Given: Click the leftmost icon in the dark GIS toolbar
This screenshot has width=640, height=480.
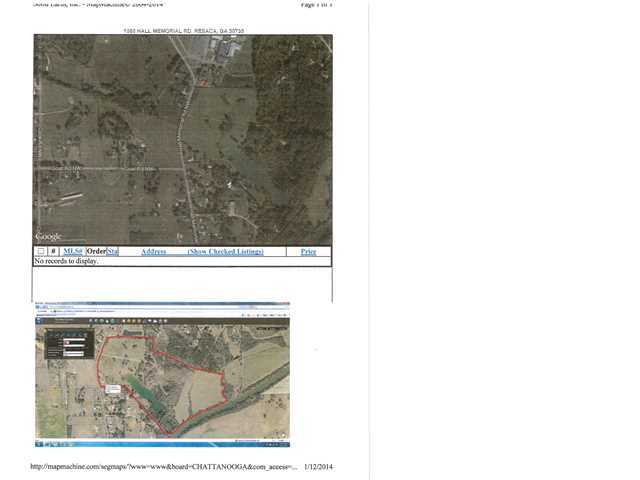Looking at the screenshot, I should pos(91,321).
